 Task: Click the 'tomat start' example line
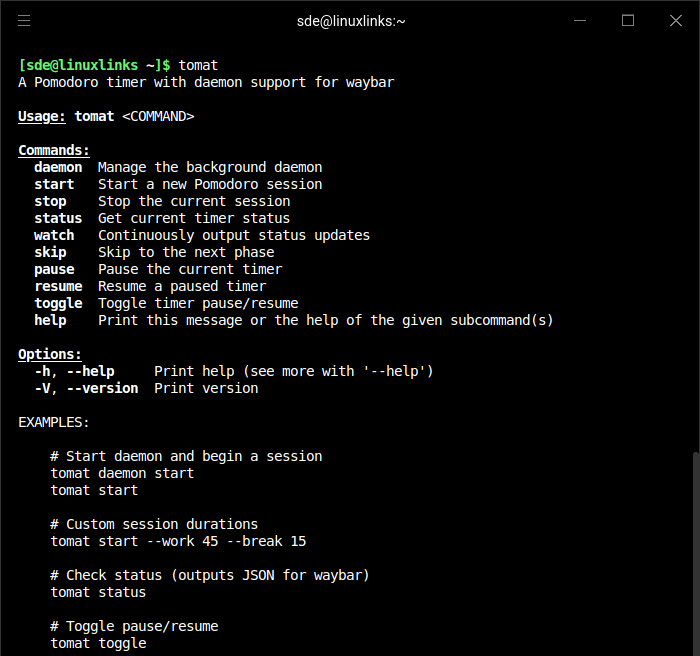coord(94,490)
